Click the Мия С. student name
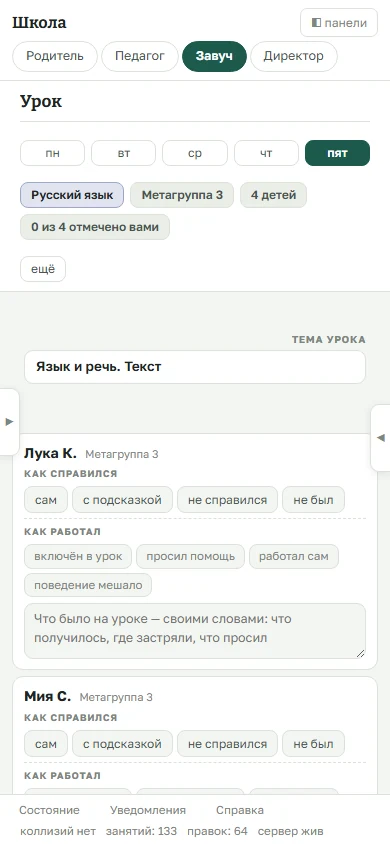This screenshot has width=390, height=844. 47,697
